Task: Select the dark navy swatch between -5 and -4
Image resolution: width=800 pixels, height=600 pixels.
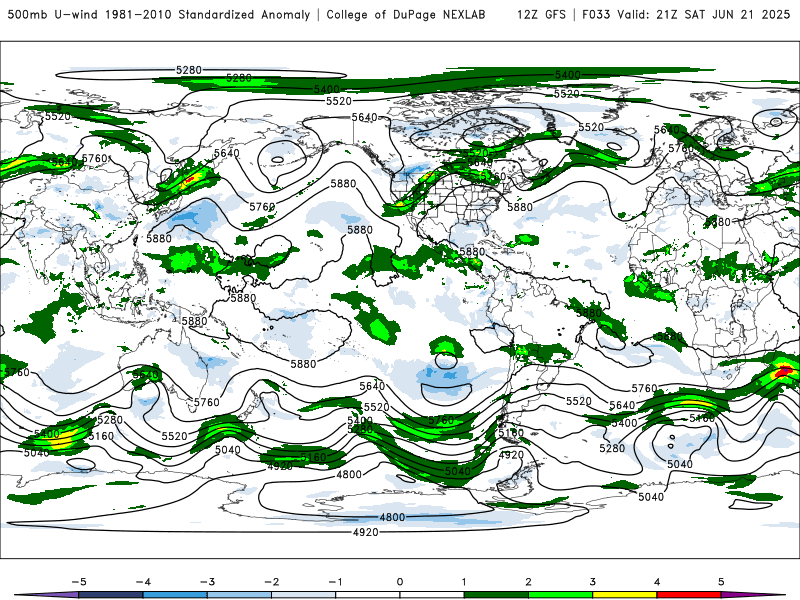Action: coord(111,595)
